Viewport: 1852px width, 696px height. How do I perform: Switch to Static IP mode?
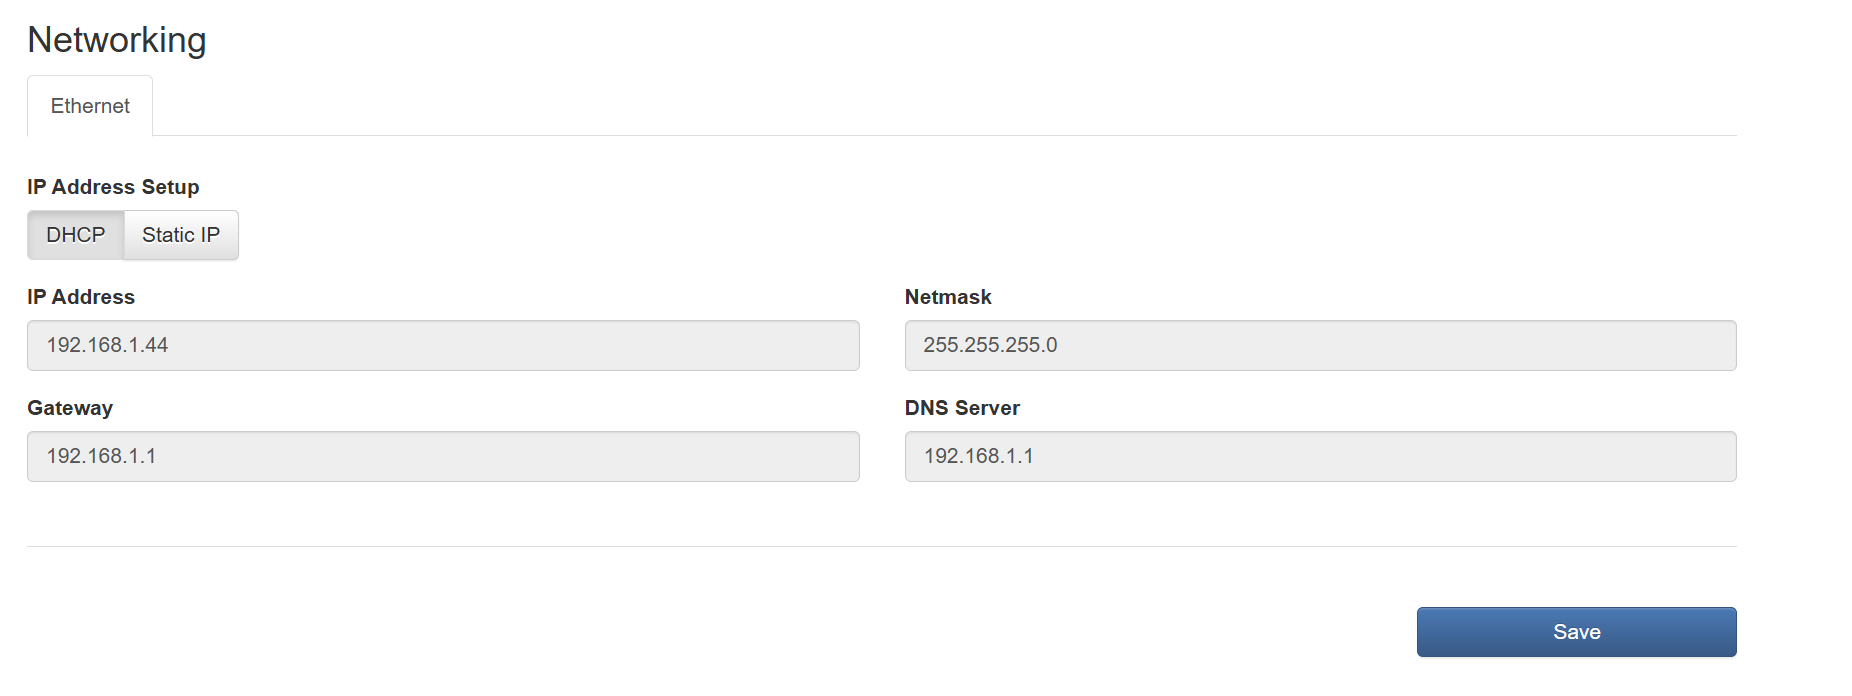181,235
